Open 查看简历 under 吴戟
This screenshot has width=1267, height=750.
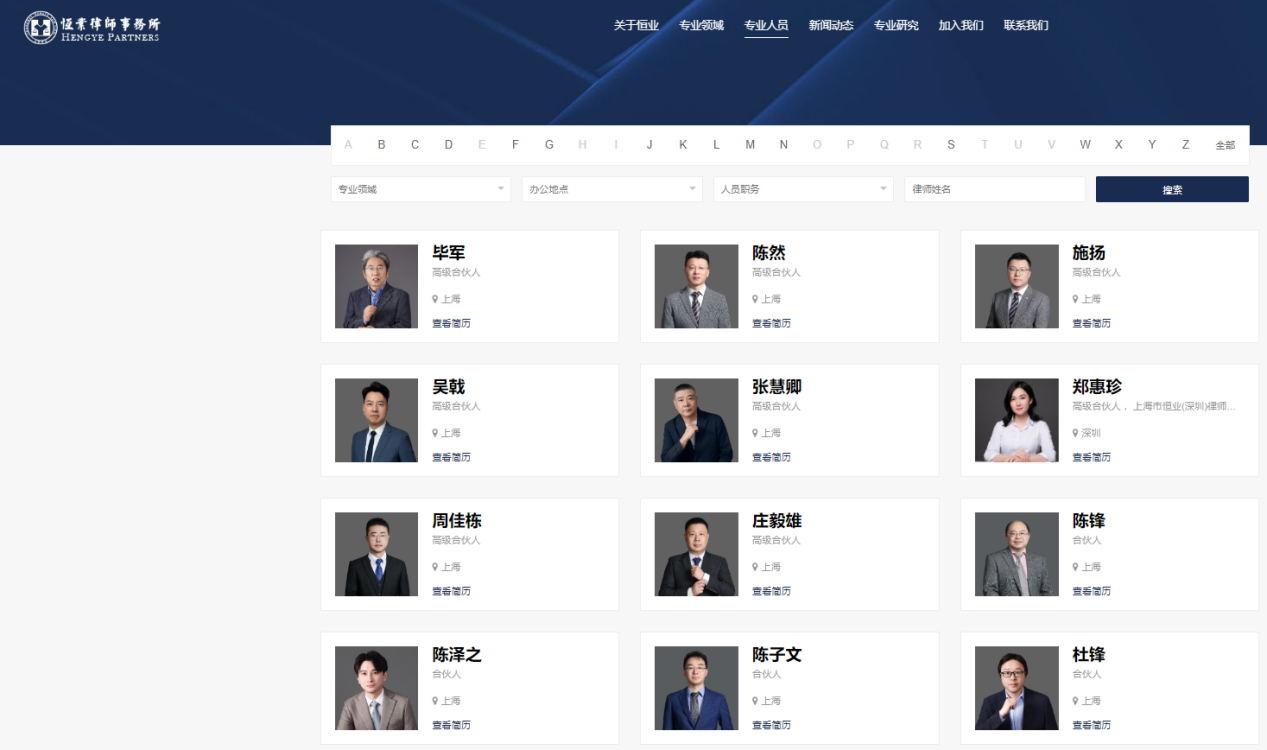pyautogui.click(x=451, y=457)
